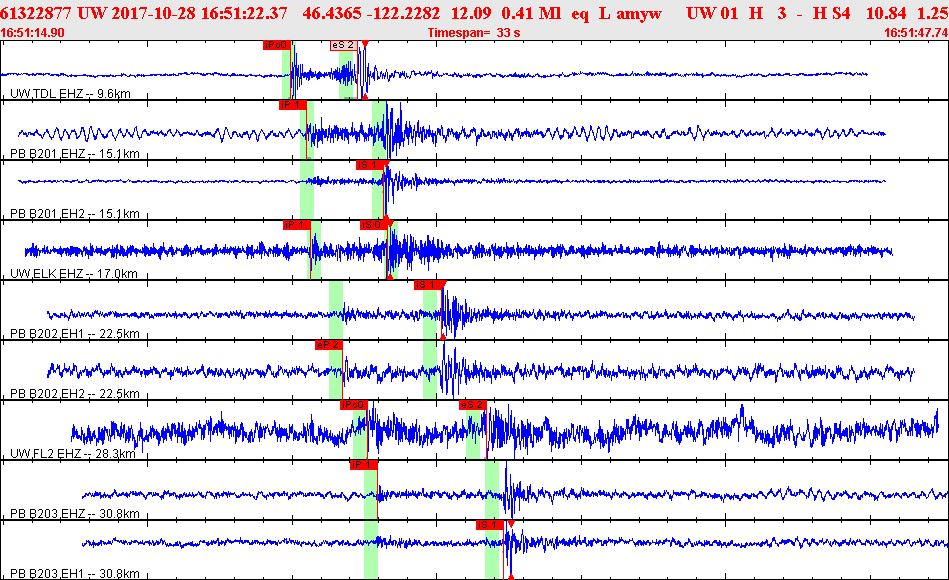This screenshot has height=580, width=949.
Task: Click the eS 2 pick flag on UW.FL2.EHZ
Action: [x=472, y=405]
